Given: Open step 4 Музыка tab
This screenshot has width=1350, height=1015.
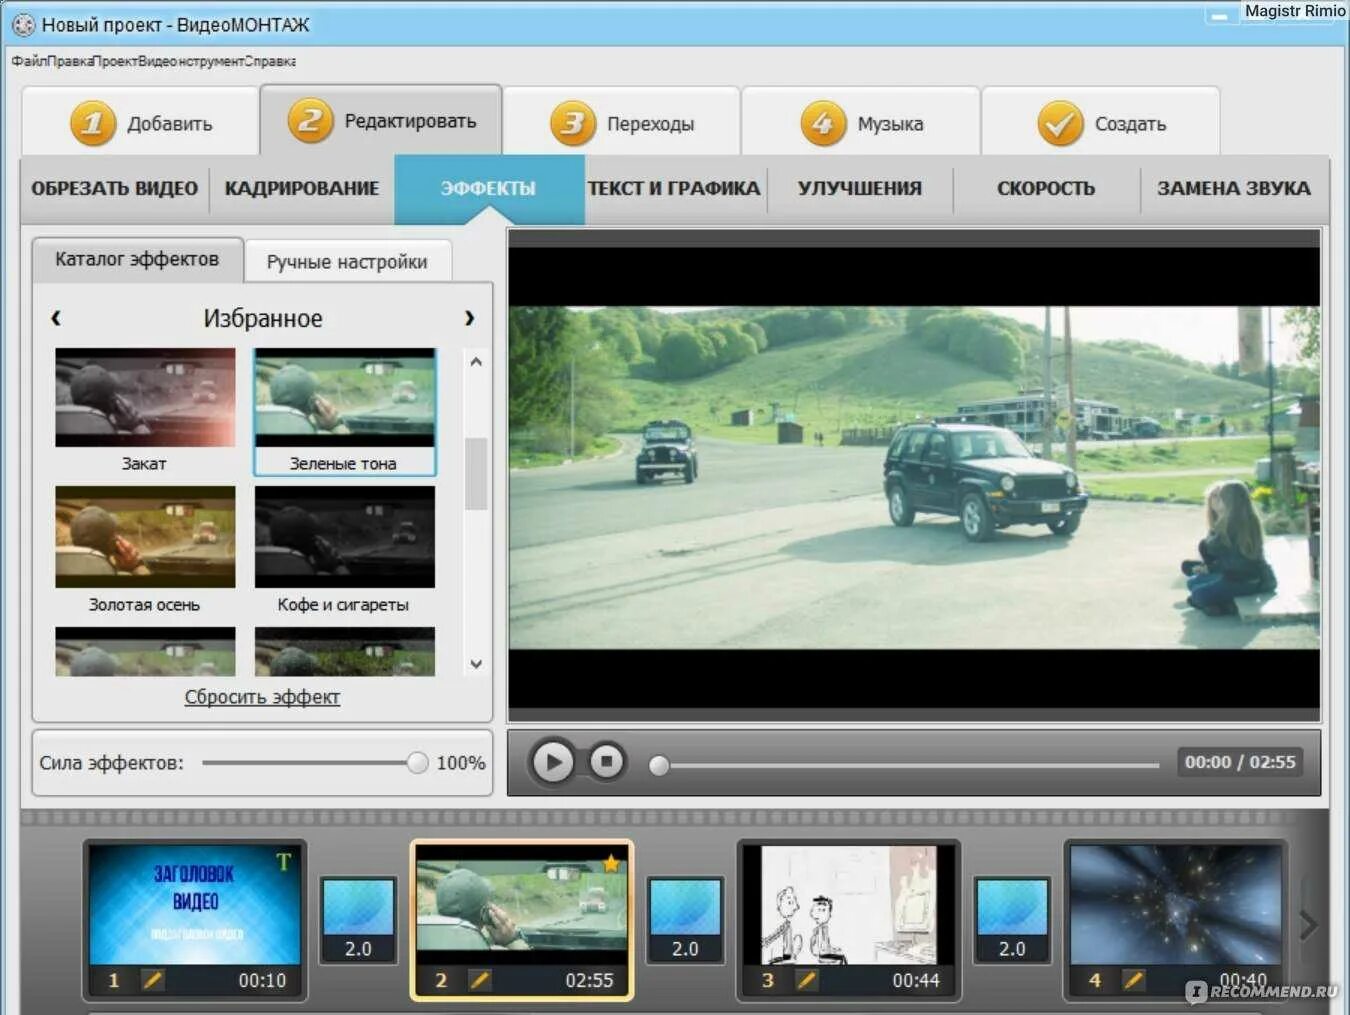Looking at the screenshot, I should (860, 122).
